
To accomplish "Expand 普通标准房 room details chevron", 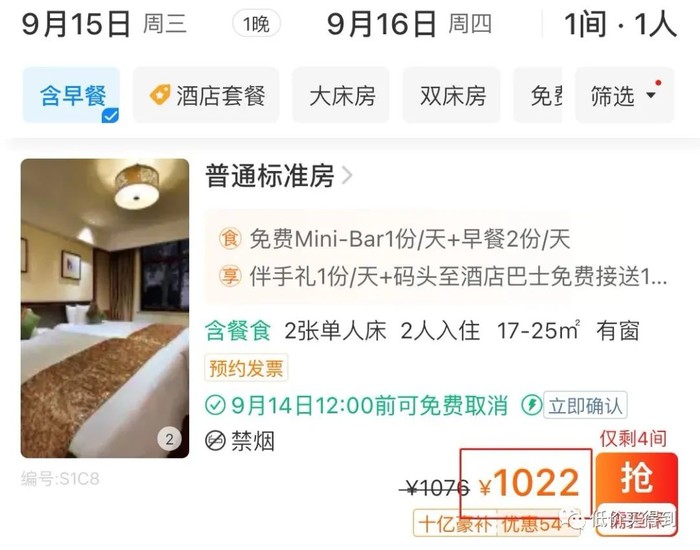I will click(347, 175).
